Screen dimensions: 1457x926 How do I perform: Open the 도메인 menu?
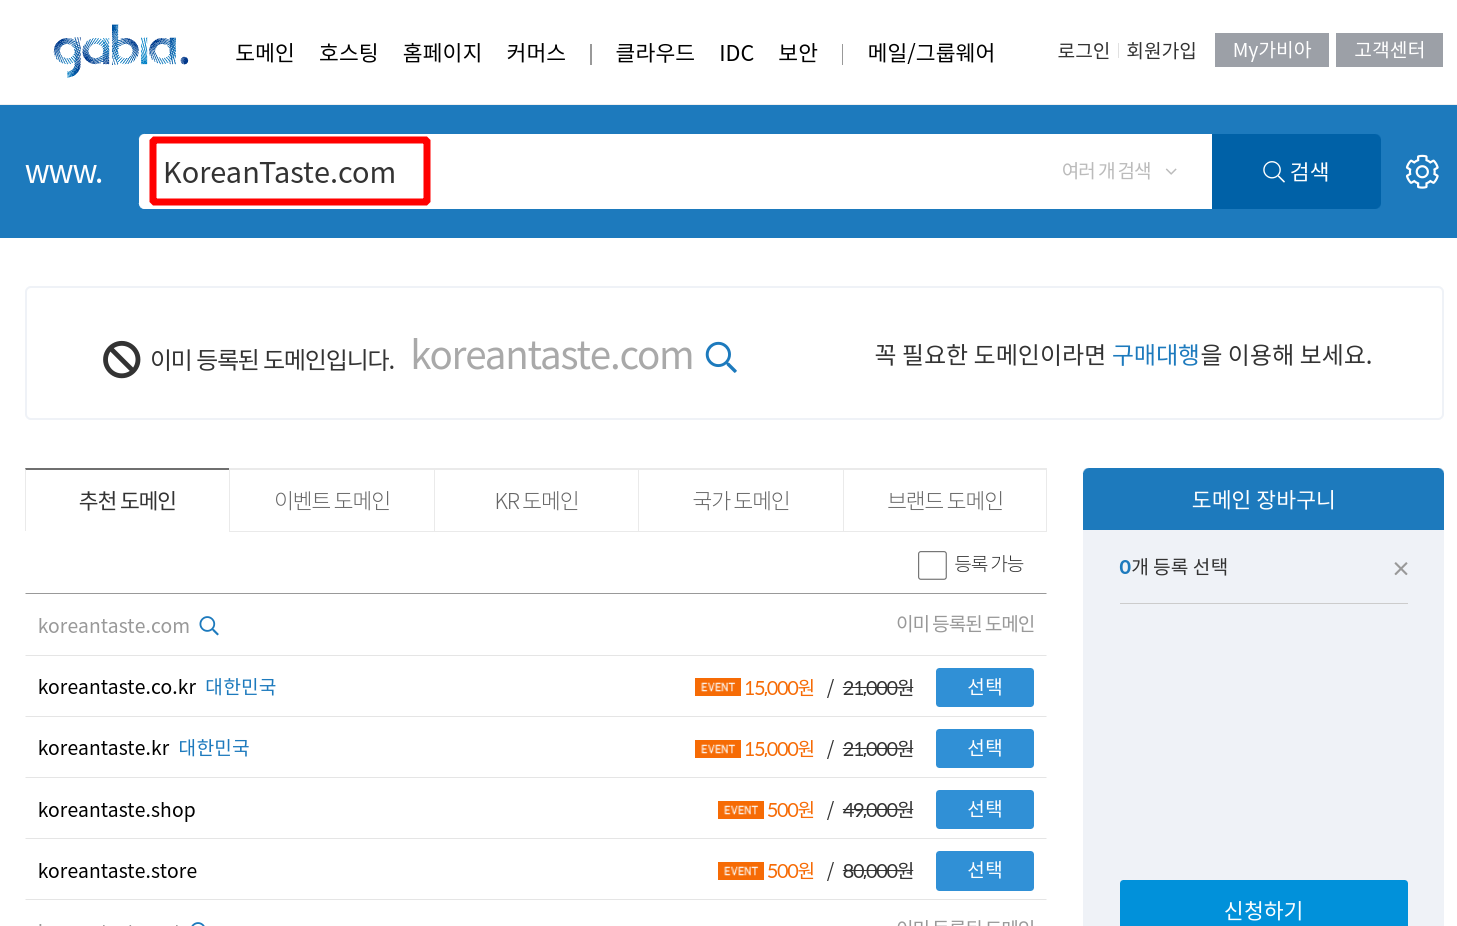(265, 52)
